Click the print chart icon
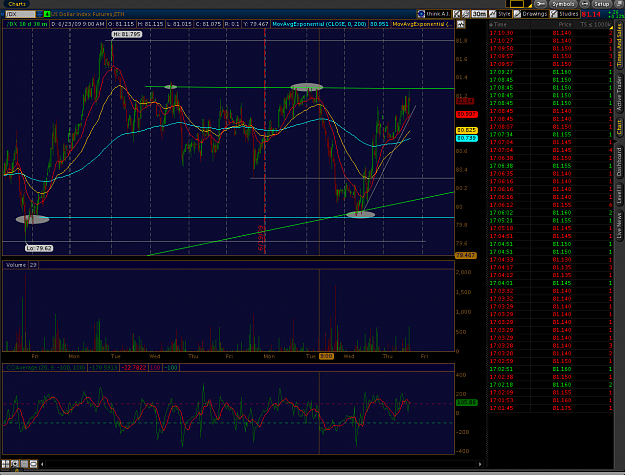This screenshot has height=475, width=625. 466,14
